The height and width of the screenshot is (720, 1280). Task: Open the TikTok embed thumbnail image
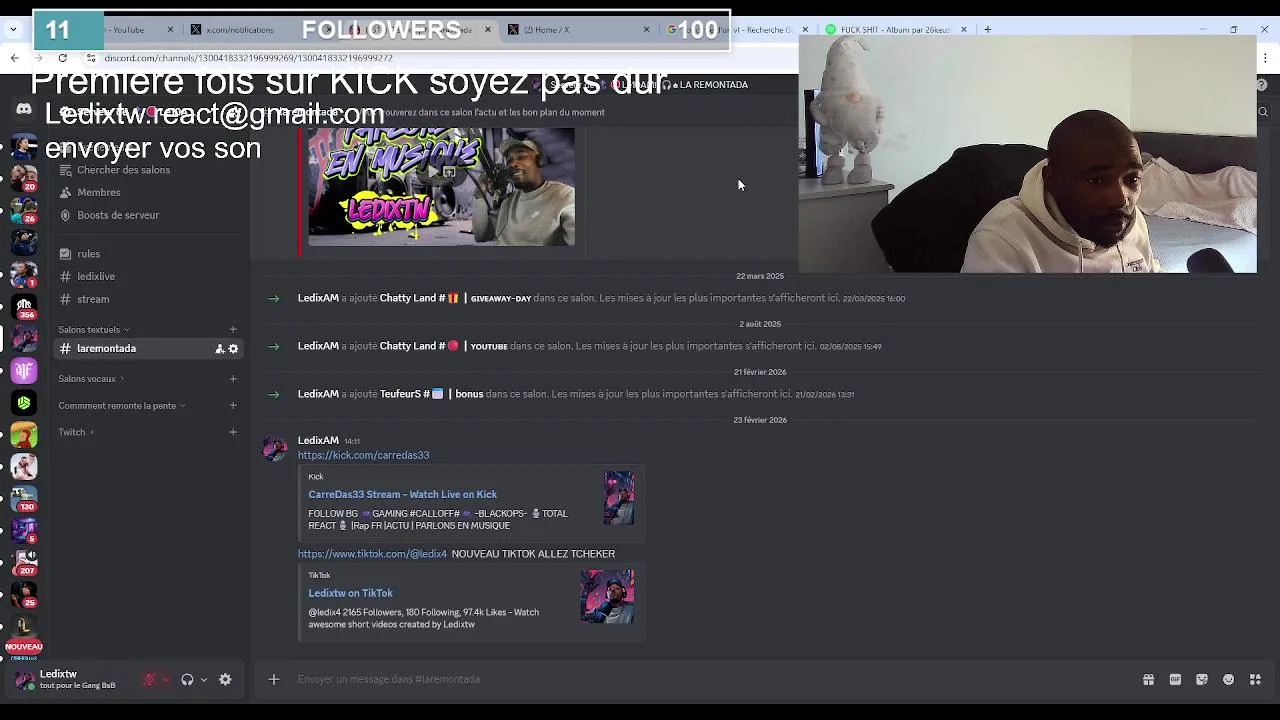click(607, 596)
